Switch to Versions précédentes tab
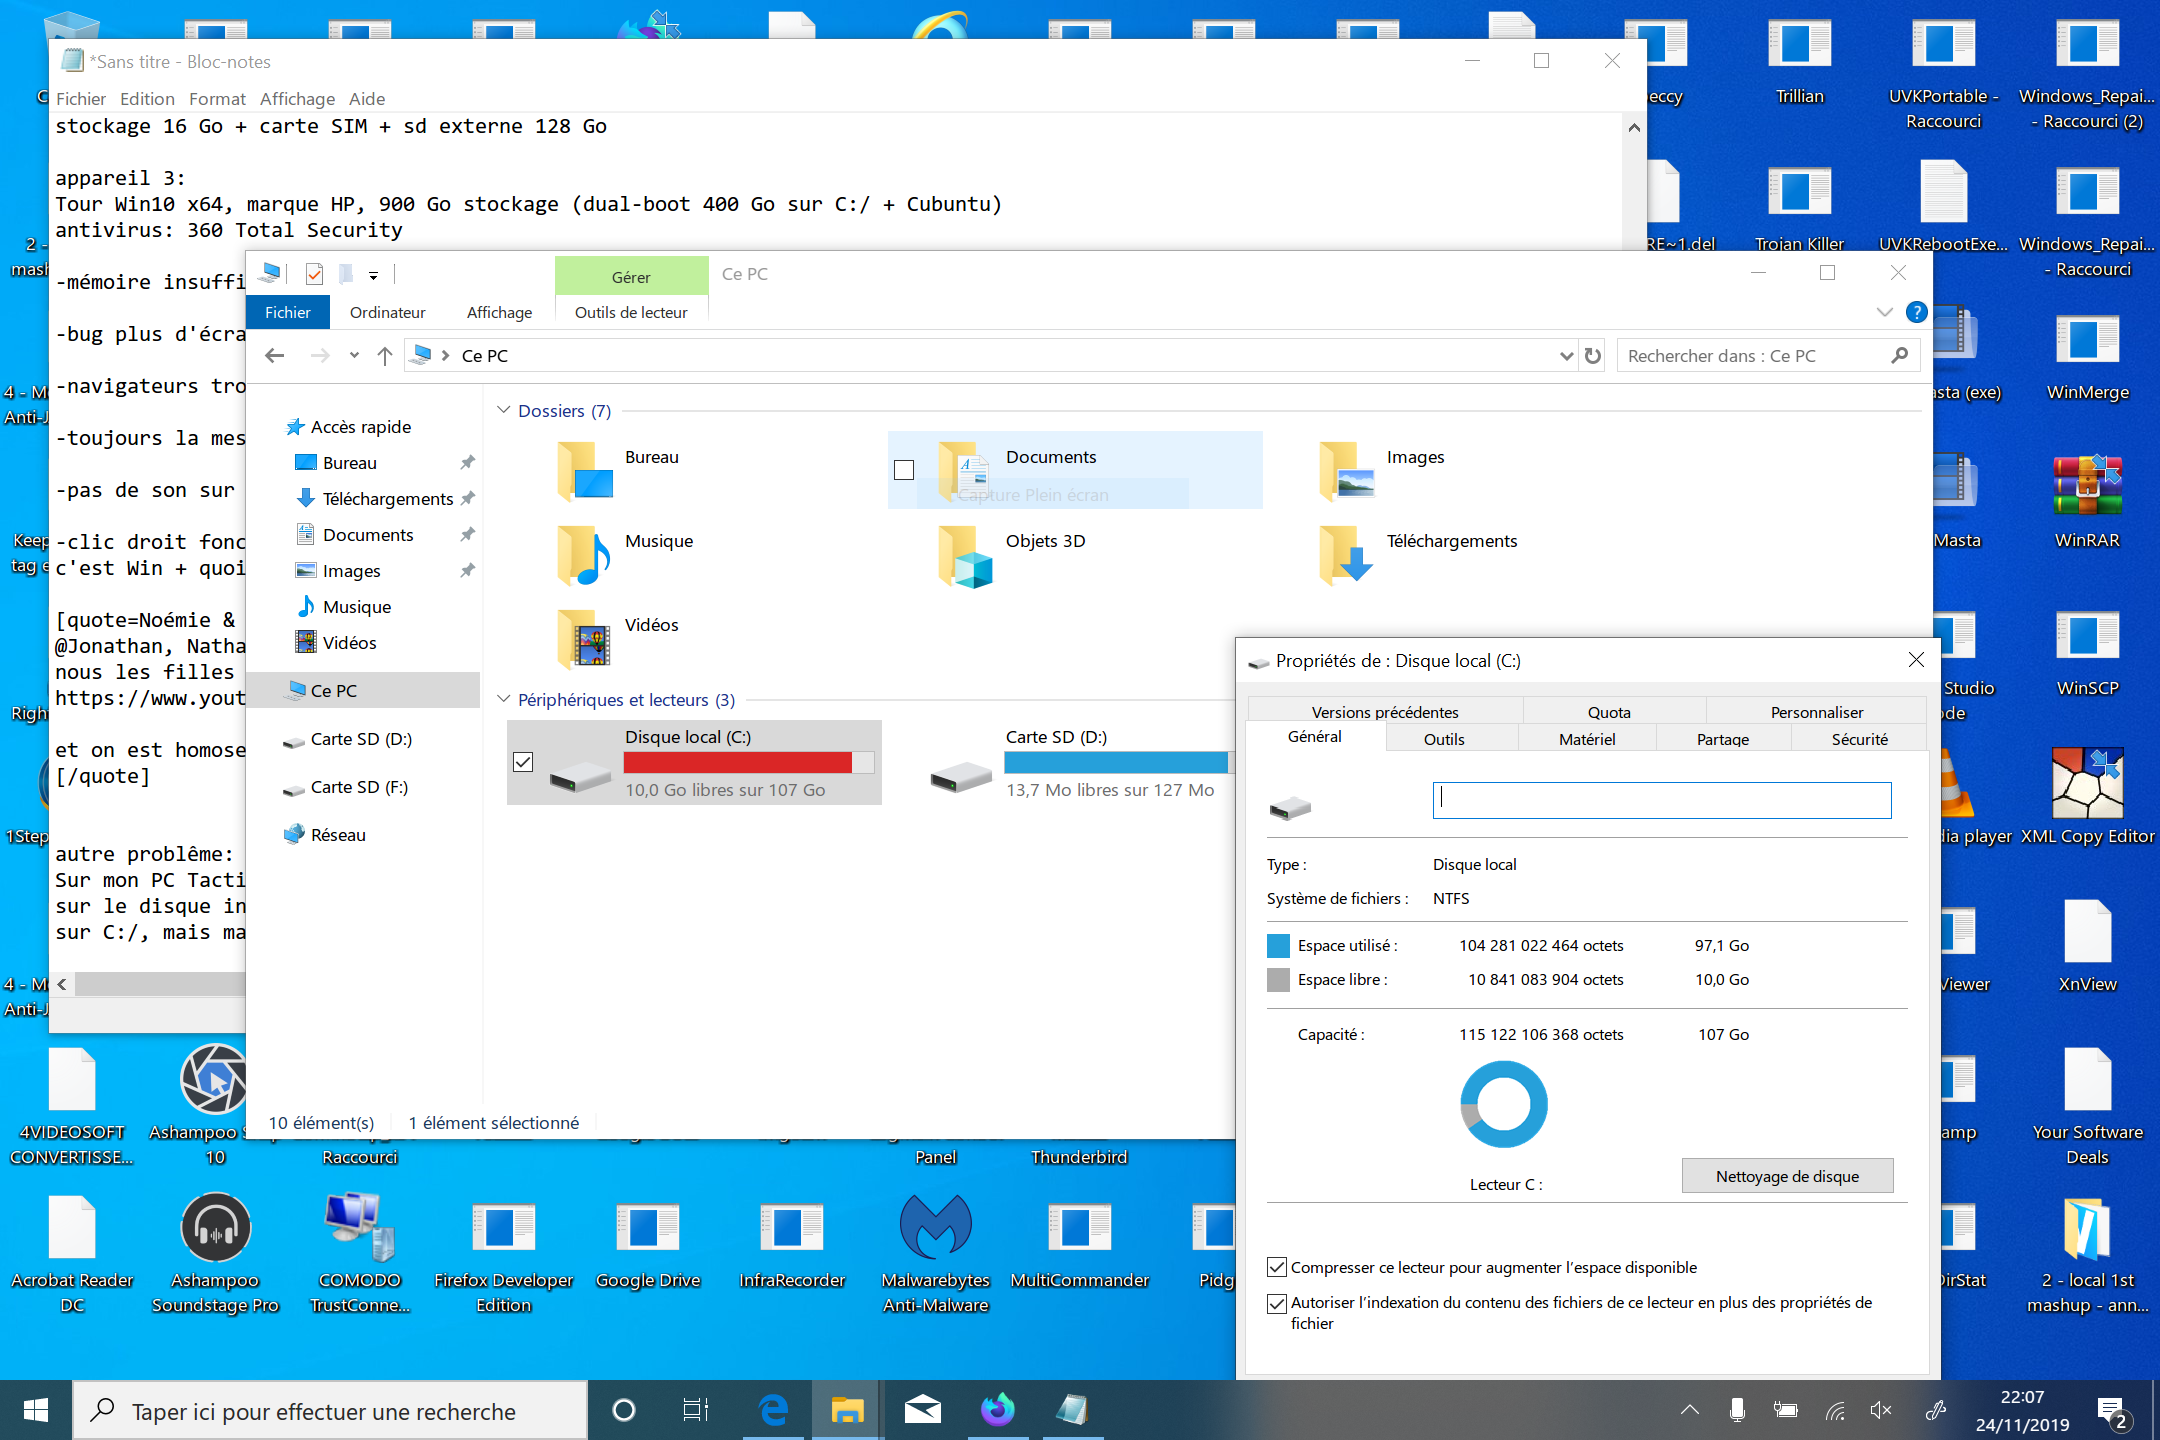The image size is (2160, 1440). [1385, 712]
